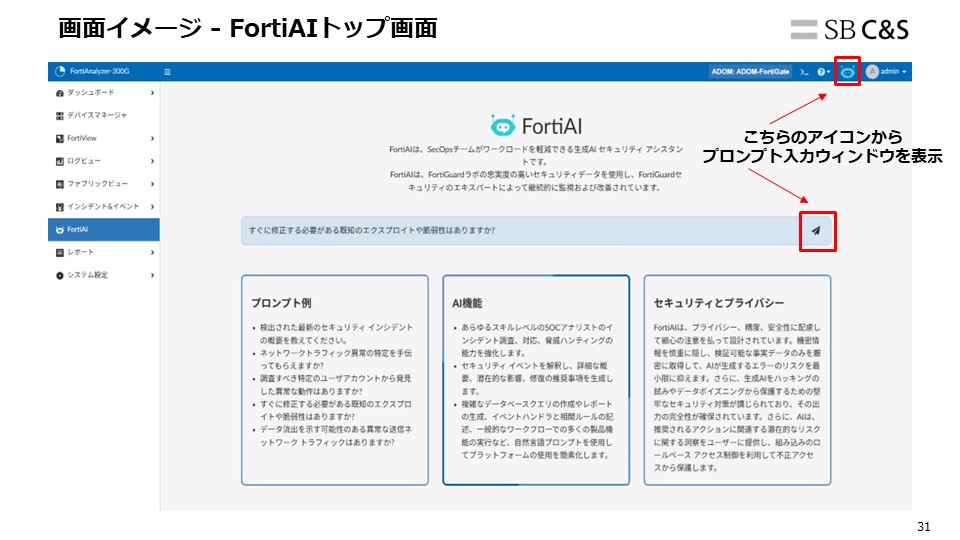Image resolution: width=960 pixels, height=540 pixels.
Task: Expand the ダッシュボード menu chevron
Action: coord(152,93)
